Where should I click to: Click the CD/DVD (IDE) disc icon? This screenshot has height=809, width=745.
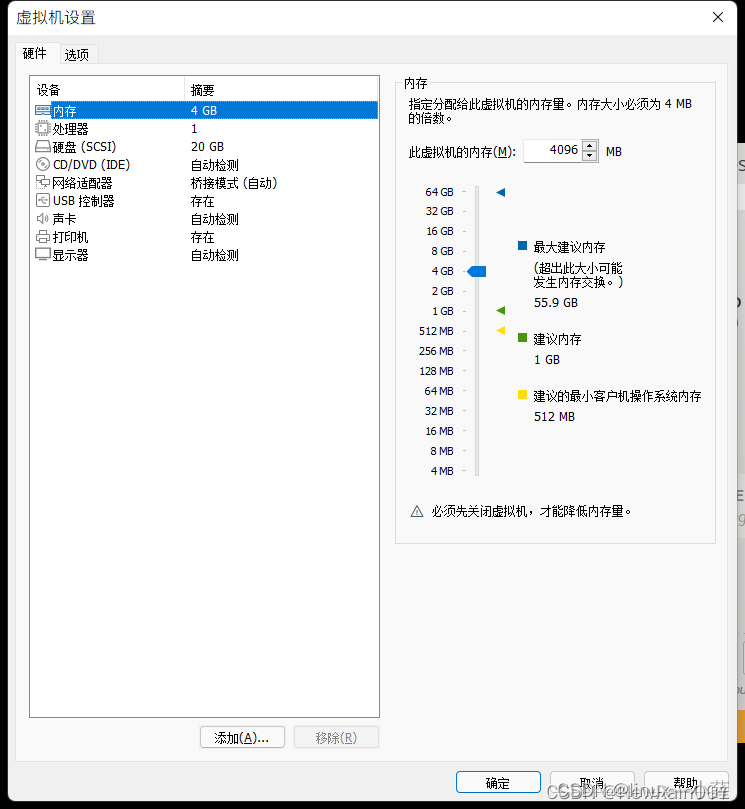43,165
